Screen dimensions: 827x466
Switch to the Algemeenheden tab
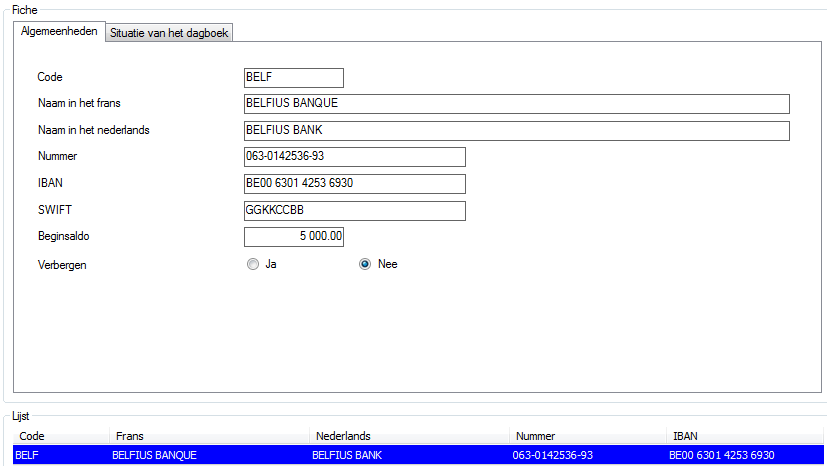(x=59, y=32)
